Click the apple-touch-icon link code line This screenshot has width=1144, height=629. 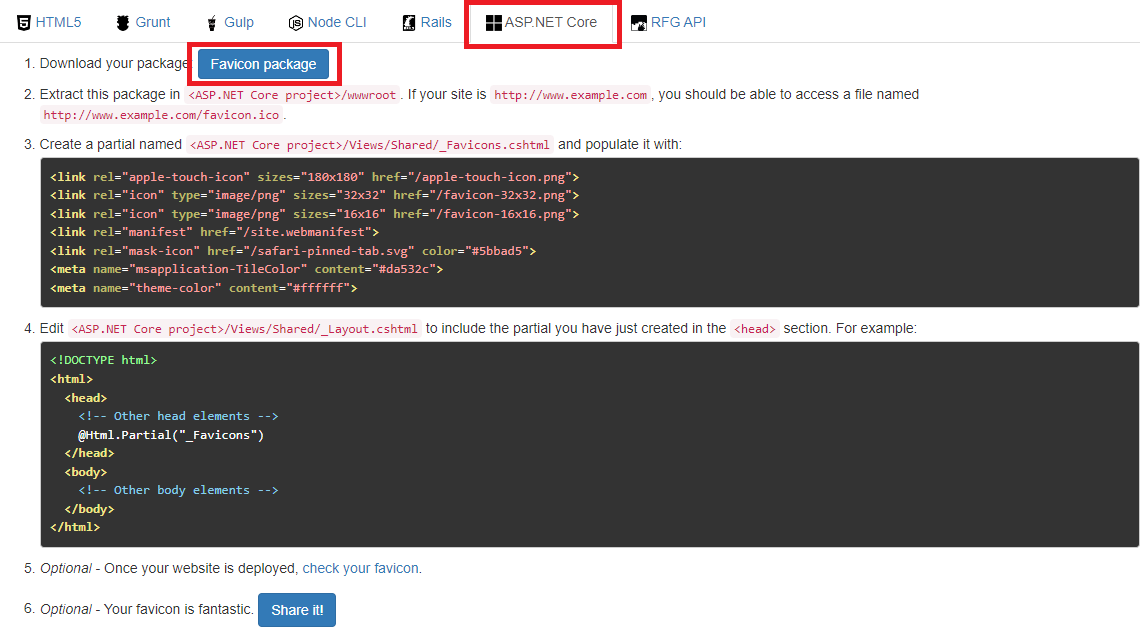(314, 177)
